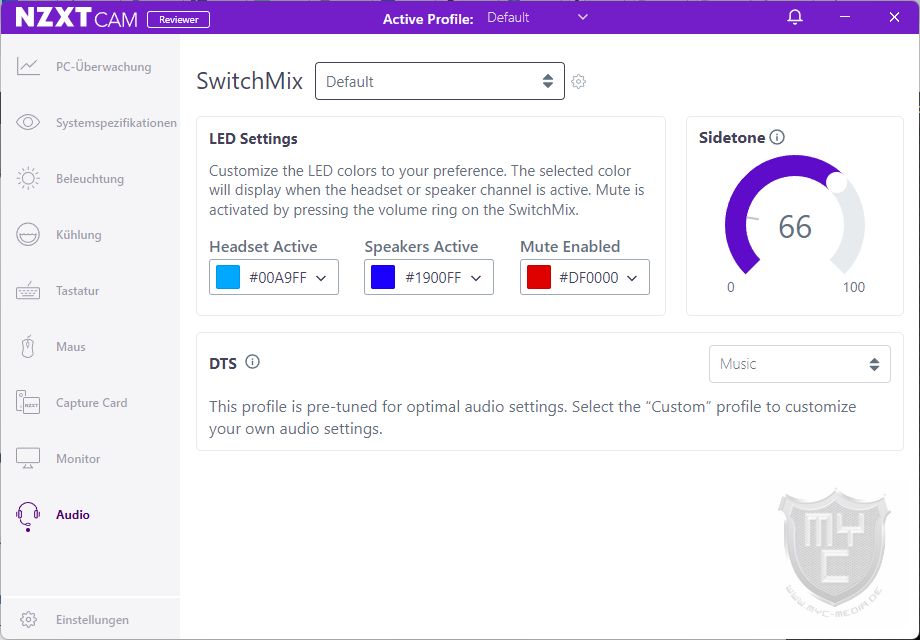Open the DTS Music preset dropdown

point(799,364)
